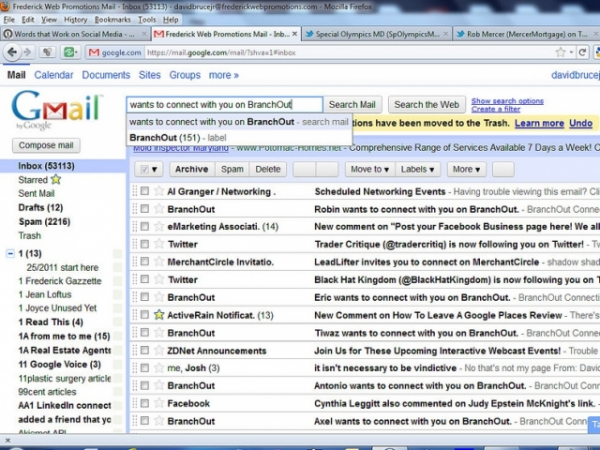Switch to the Rob Mercer Twitter tab
The height and width of the screenshot is (450, 600).
coord(527,34)
